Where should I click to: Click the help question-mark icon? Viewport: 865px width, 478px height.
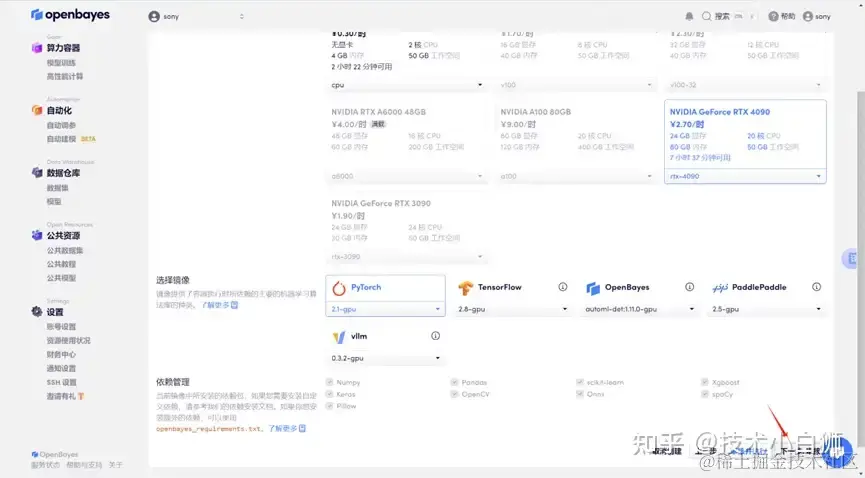tap(773, 17)
